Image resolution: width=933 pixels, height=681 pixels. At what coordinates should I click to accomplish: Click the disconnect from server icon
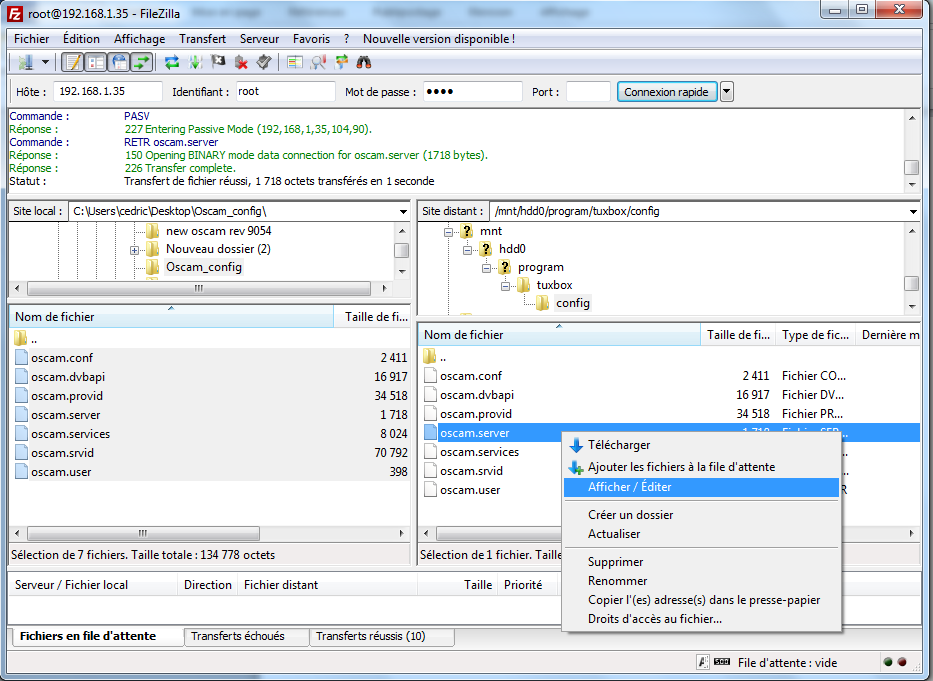(x=241, y=62)
